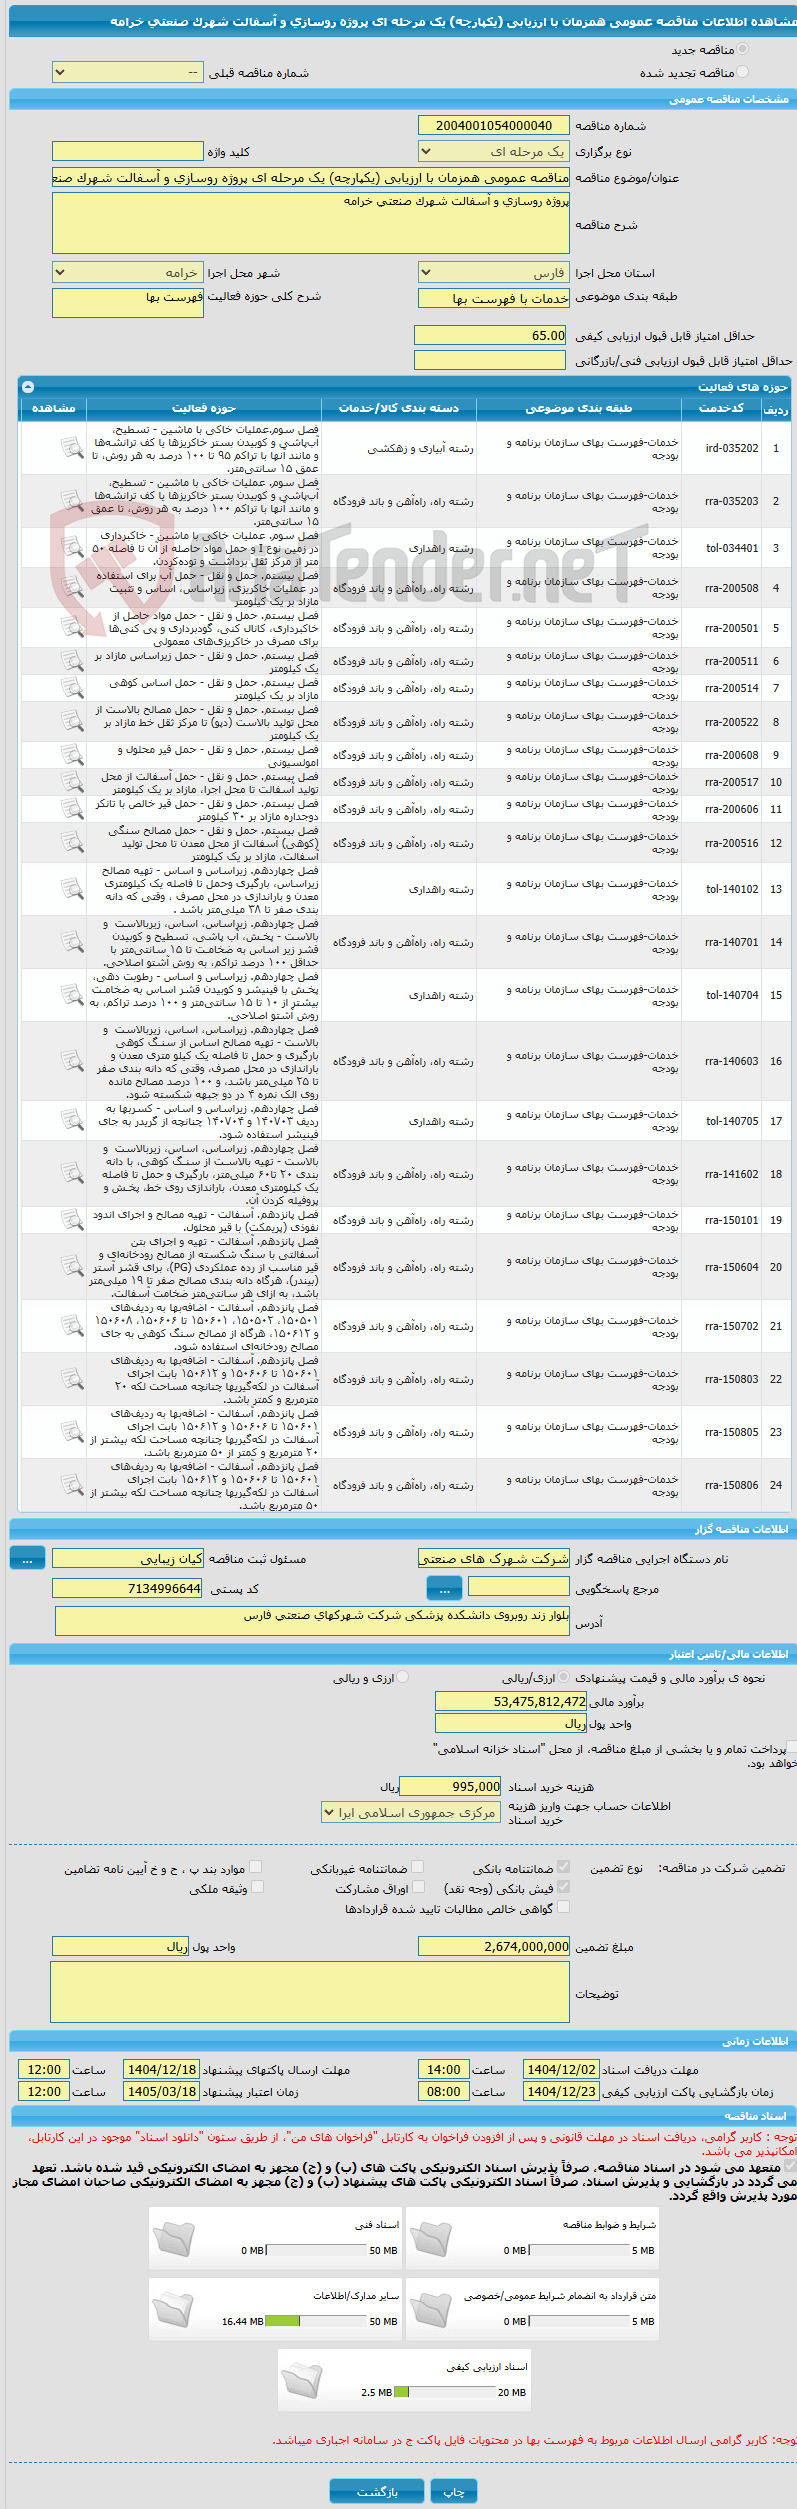Collapse حوزه های فعالیت section
Screen dimensions: 797x2509
pos(28,386)
